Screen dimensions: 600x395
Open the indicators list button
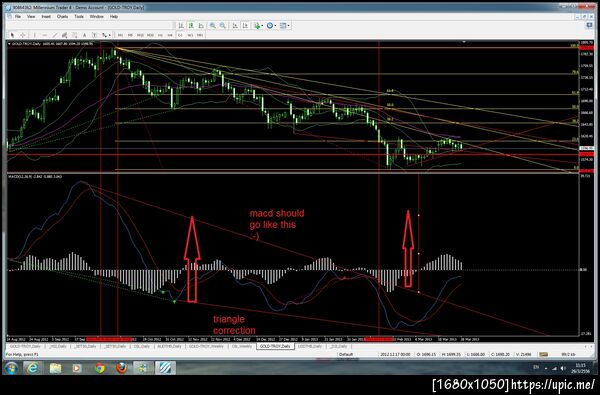pyautogui.click(x=257, y=26)
